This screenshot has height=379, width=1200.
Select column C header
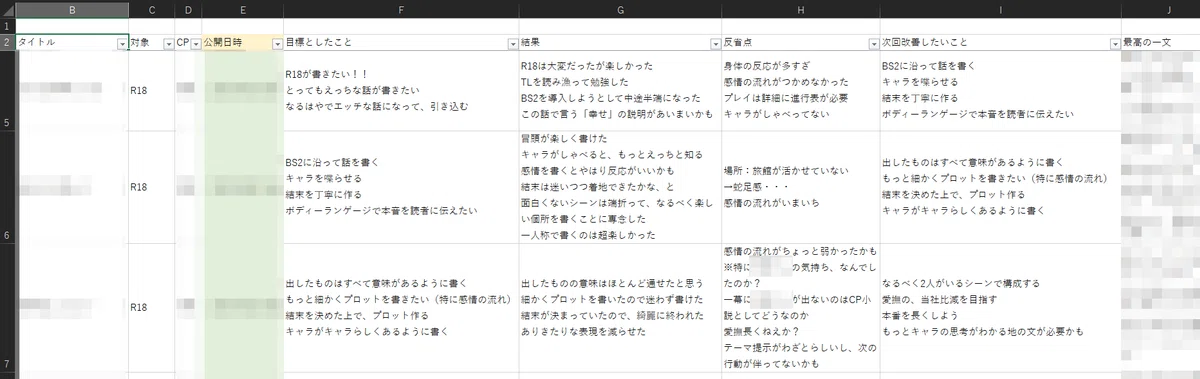pyautogui.click(x=151, y=9)
